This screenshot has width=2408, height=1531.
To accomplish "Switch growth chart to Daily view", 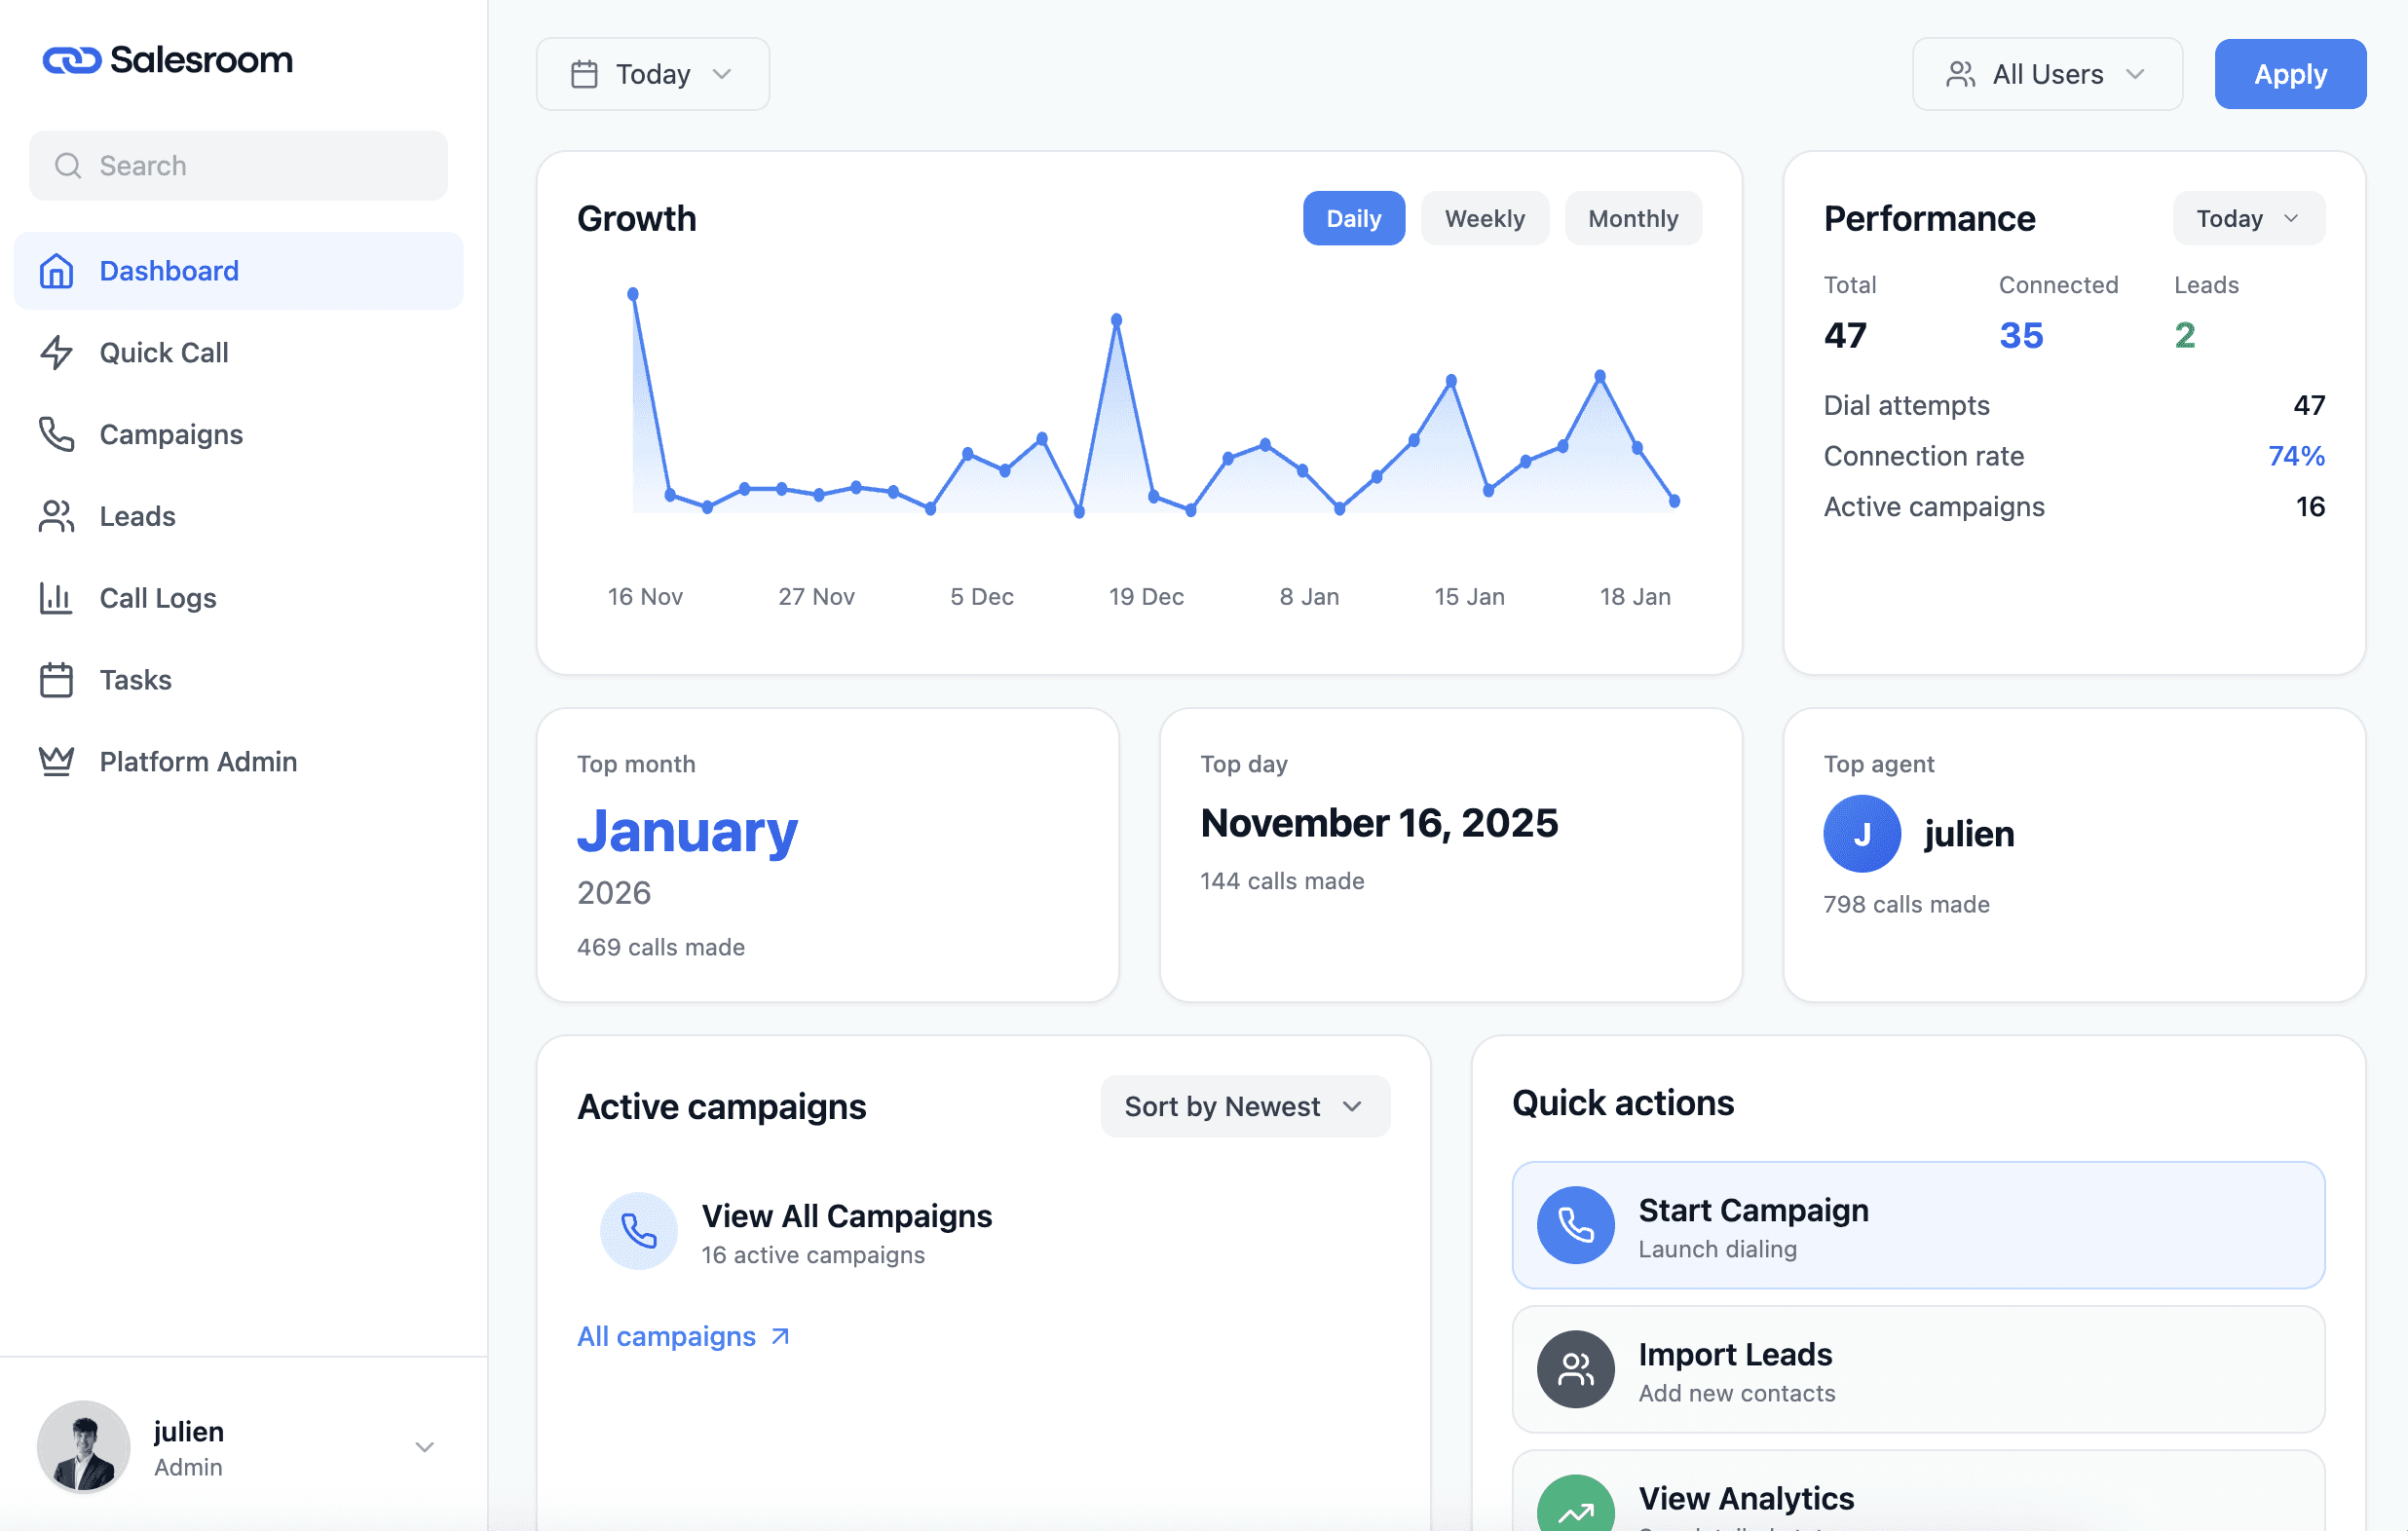I will pos(1354,218).
